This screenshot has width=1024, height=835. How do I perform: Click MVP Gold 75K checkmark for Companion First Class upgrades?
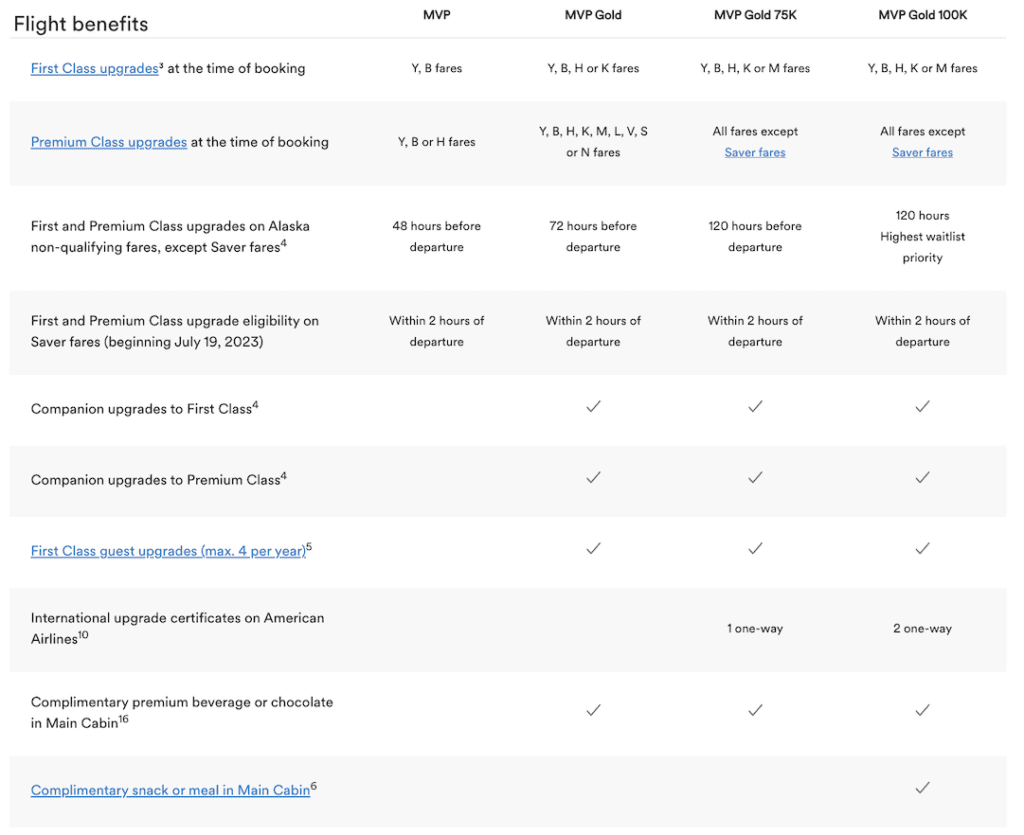[755, 406]
